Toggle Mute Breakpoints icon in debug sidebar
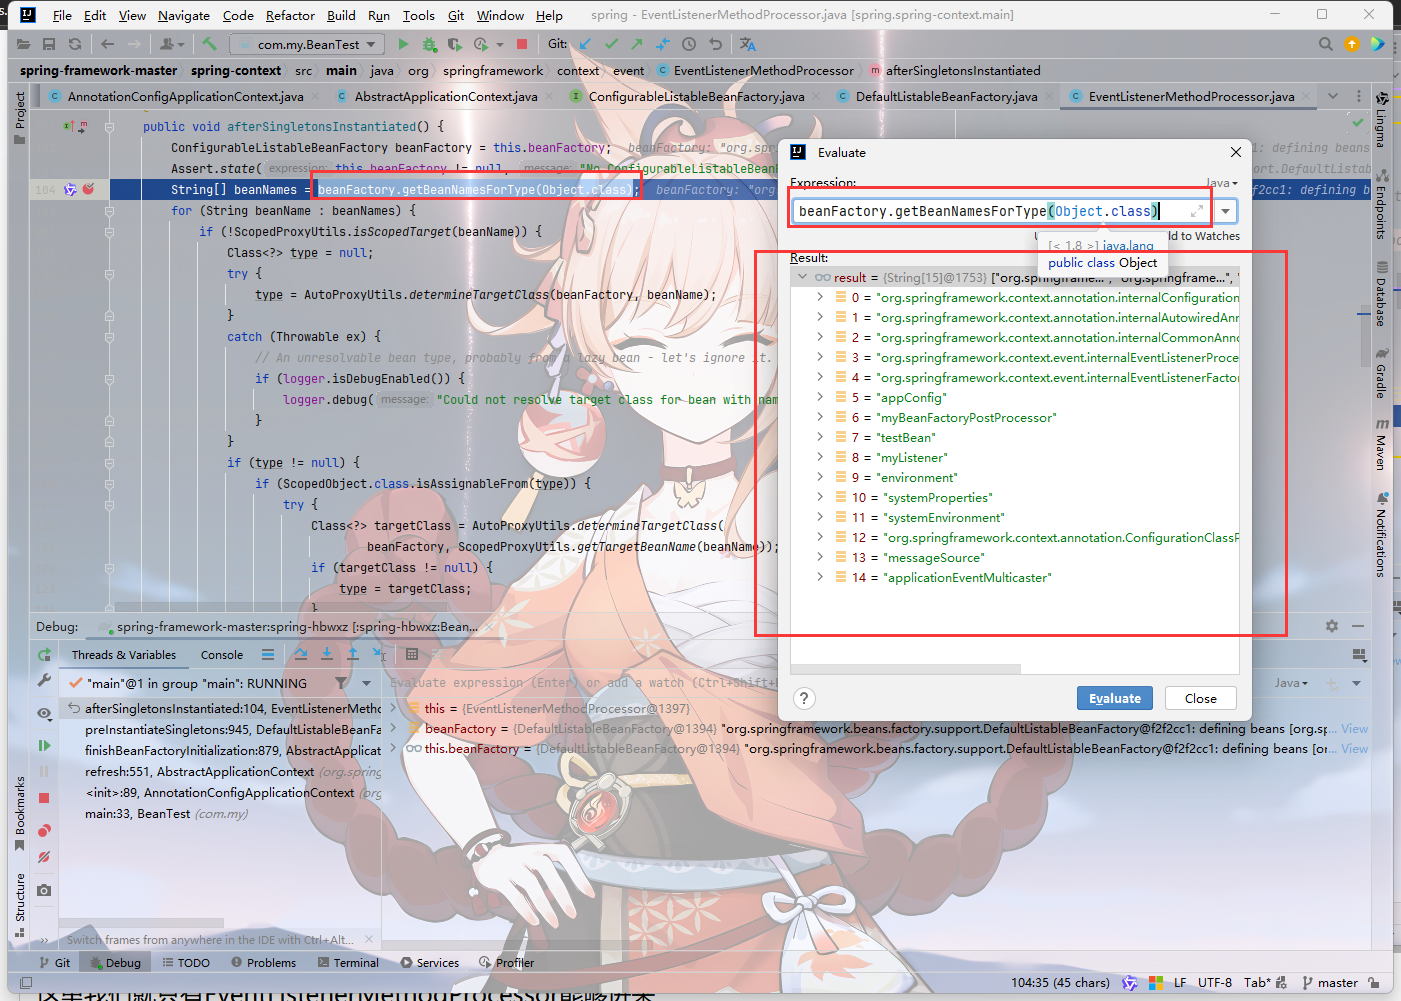The image size is (1401, 1001). point(44,857)
